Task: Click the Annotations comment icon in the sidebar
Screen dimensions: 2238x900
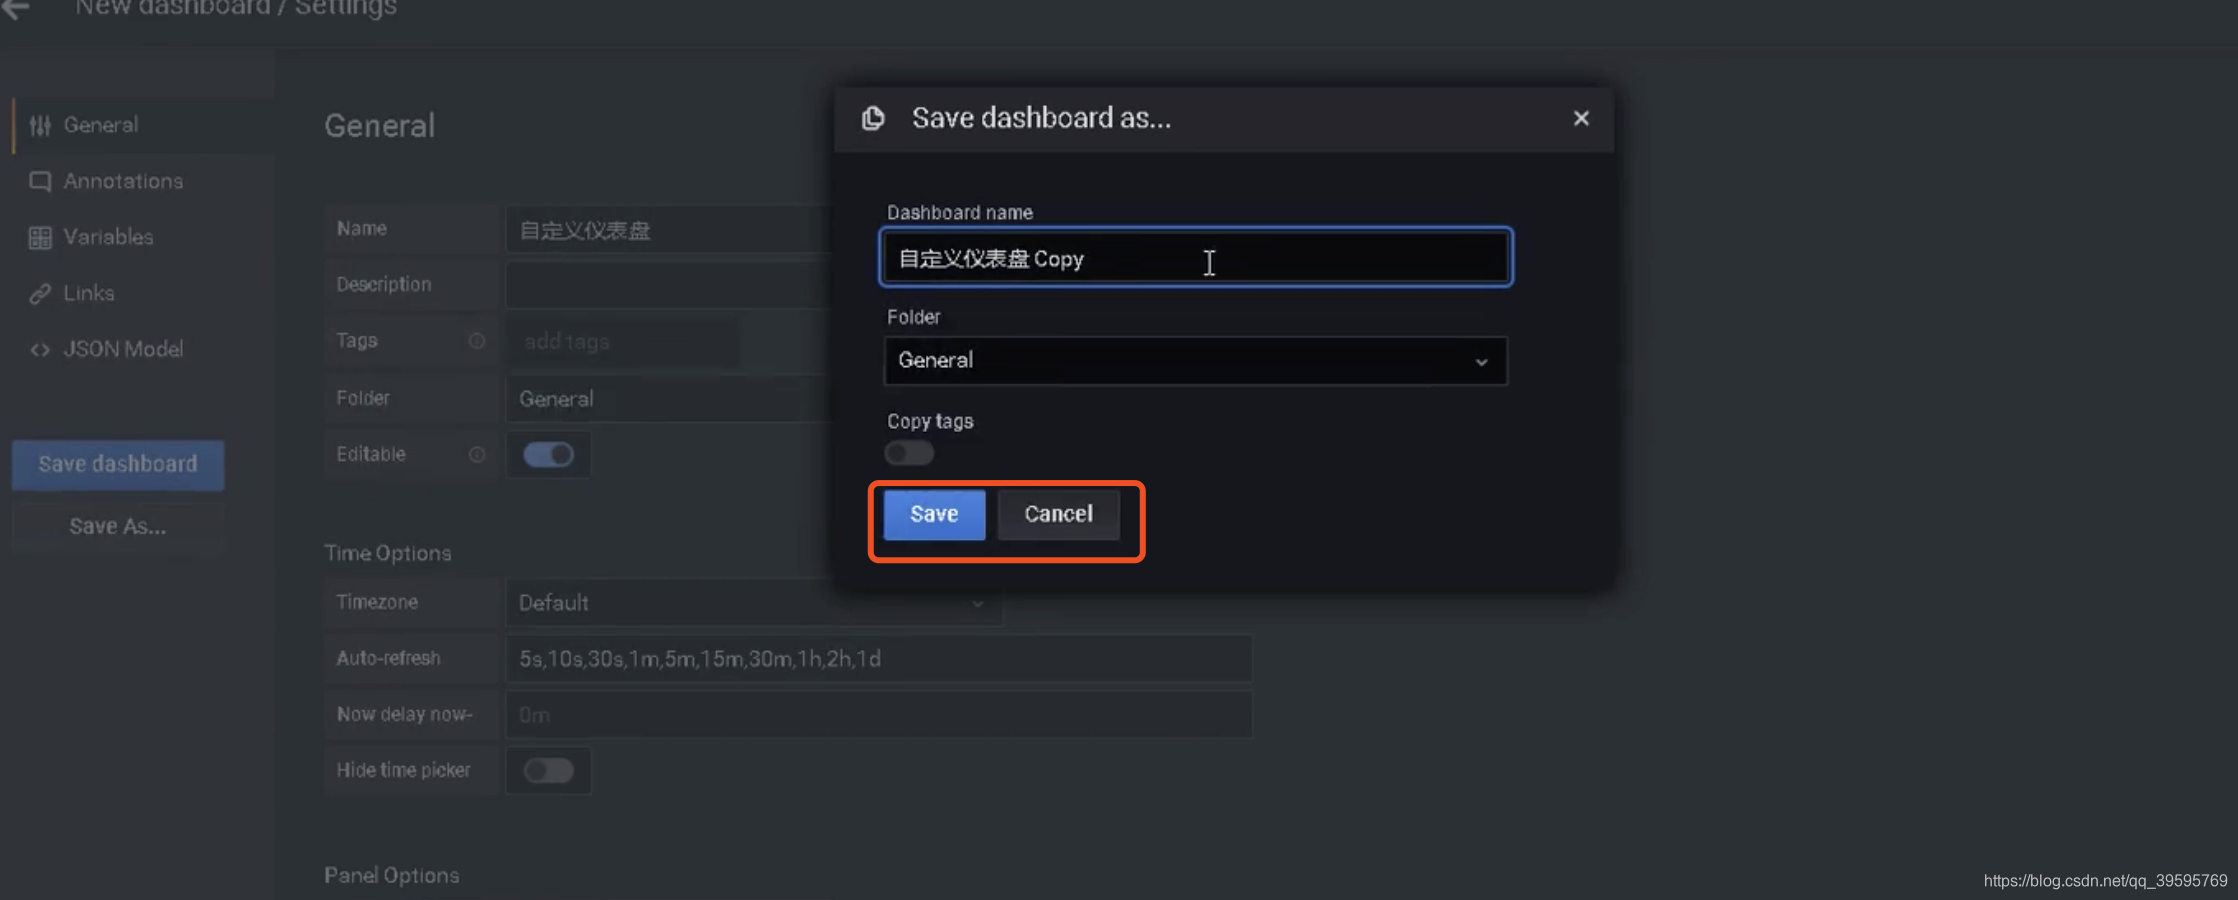Action: pyautogui.click(x=40, y=181)
